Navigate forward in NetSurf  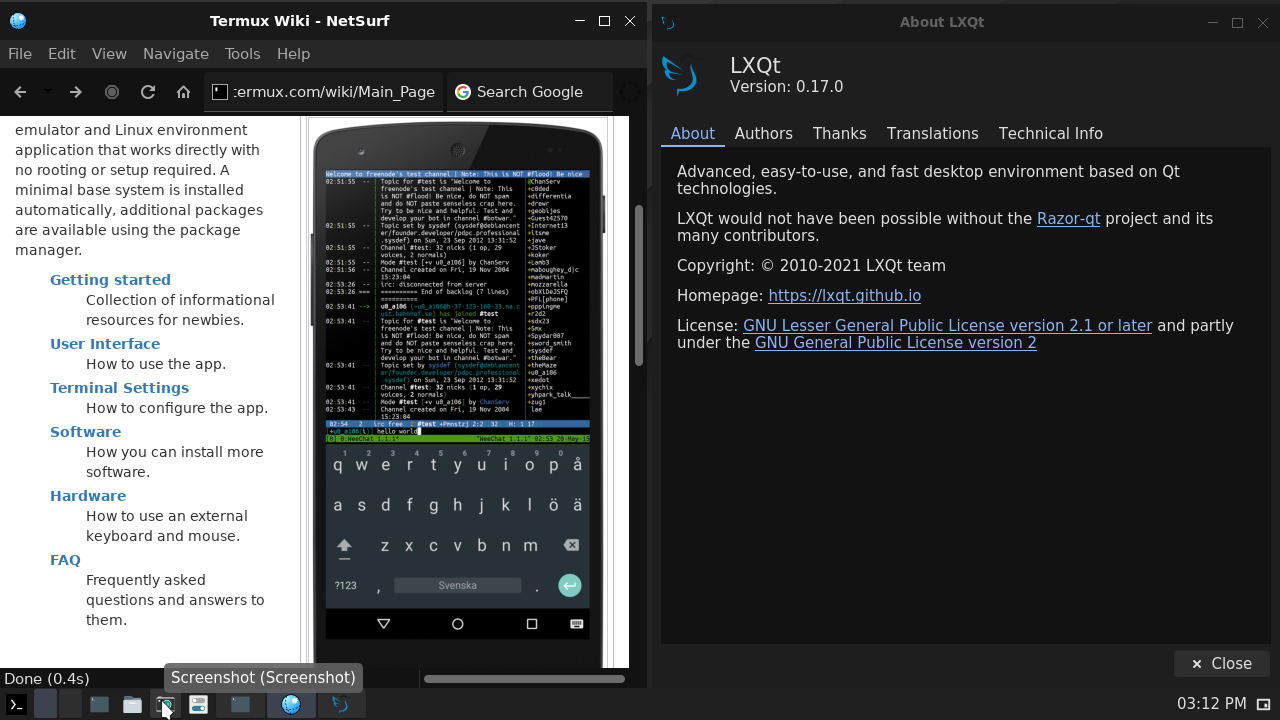coord(75,92)
